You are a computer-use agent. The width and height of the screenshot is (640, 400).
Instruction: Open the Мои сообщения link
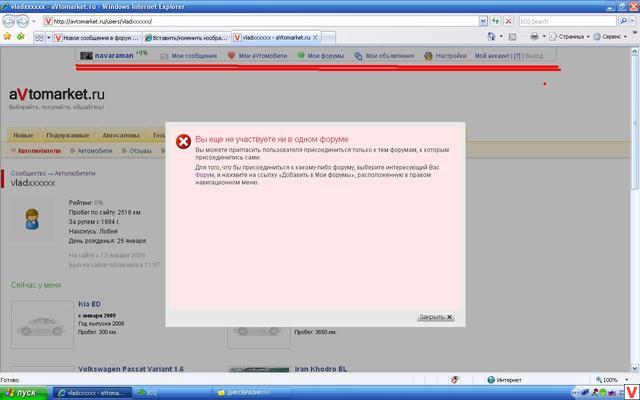pos(194,56)
